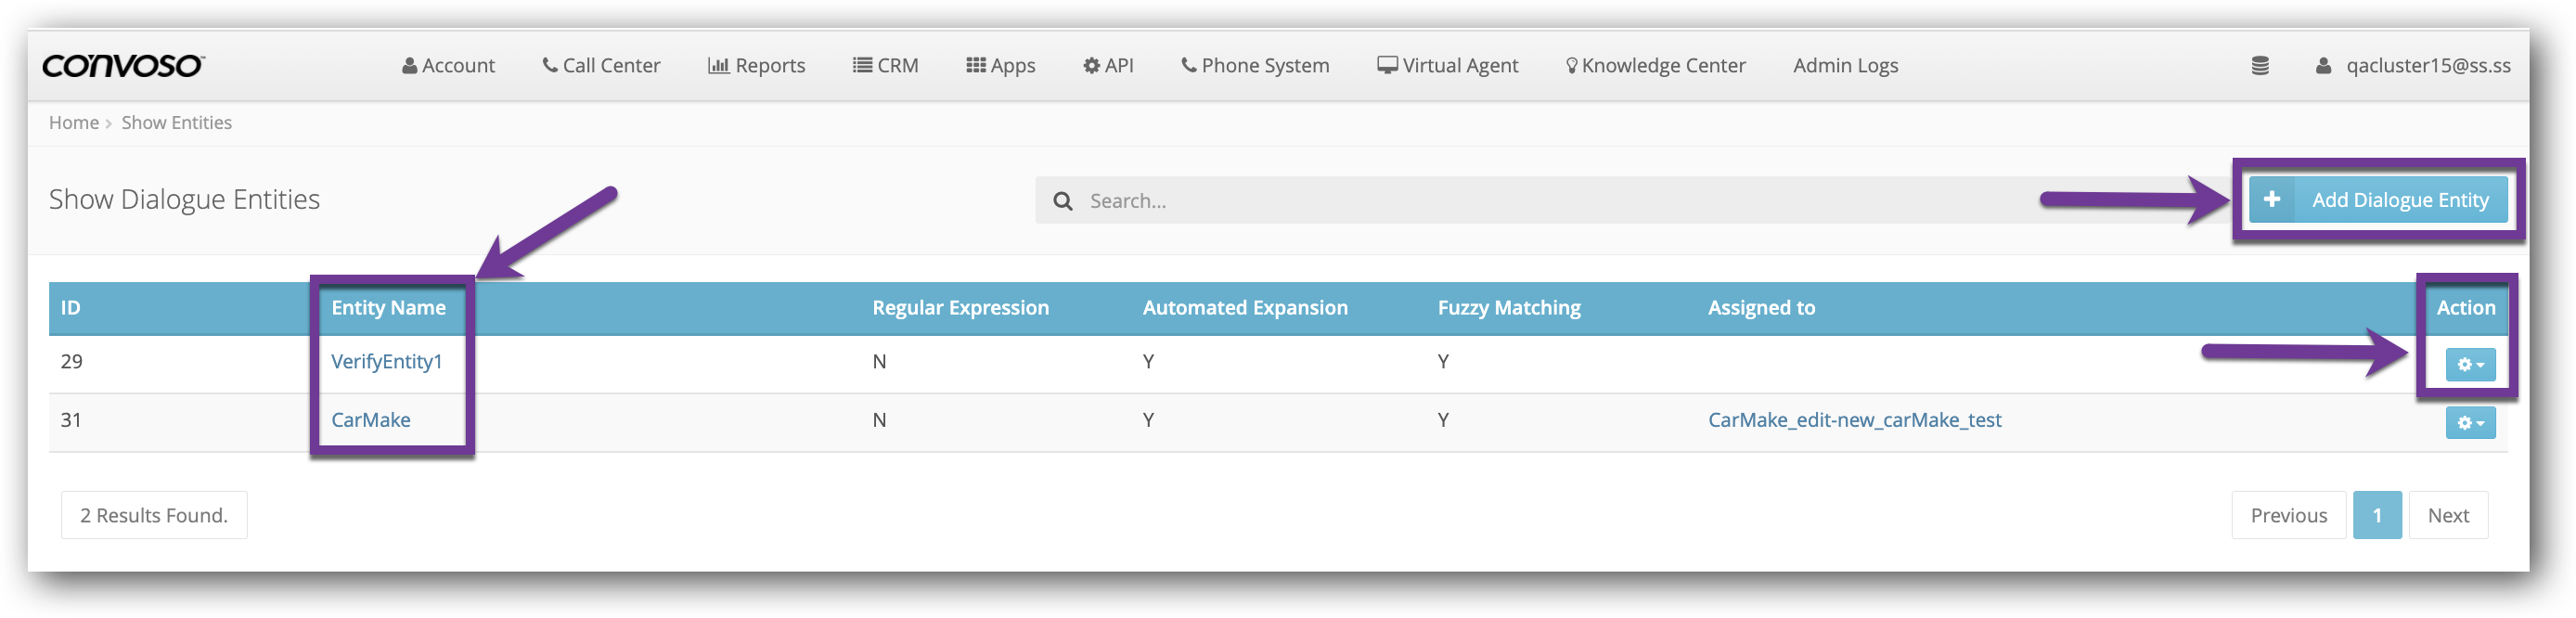Open the Call Center menu
2576x618 pixels.
[x=601, y=66]
